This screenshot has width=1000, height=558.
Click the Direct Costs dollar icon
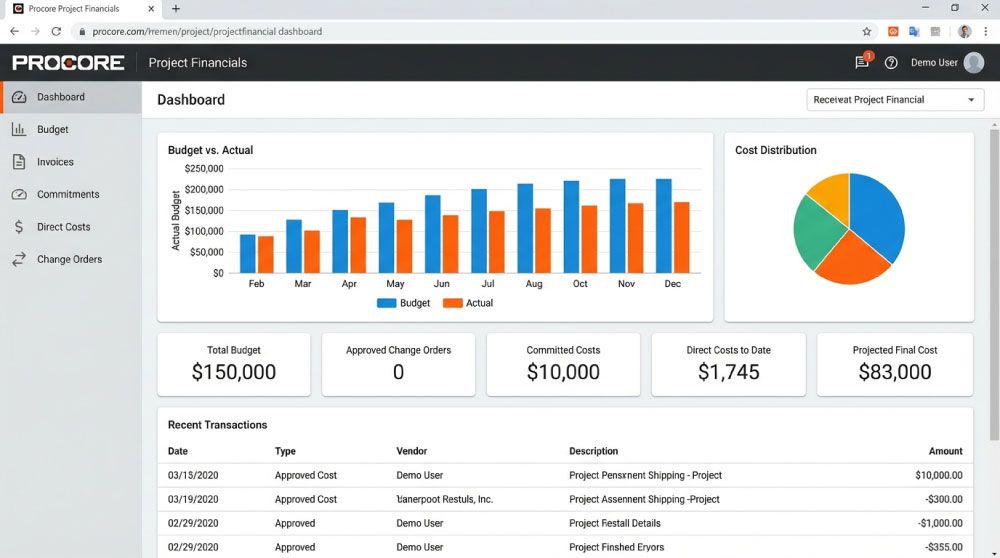point(19,227)
